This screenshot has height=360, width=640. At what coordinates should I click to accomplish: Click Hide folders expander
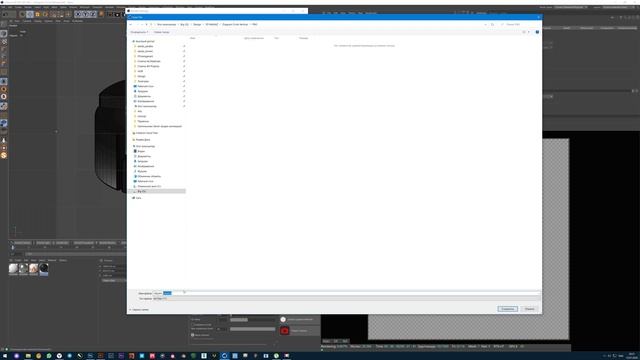click(x=139, y=309)
